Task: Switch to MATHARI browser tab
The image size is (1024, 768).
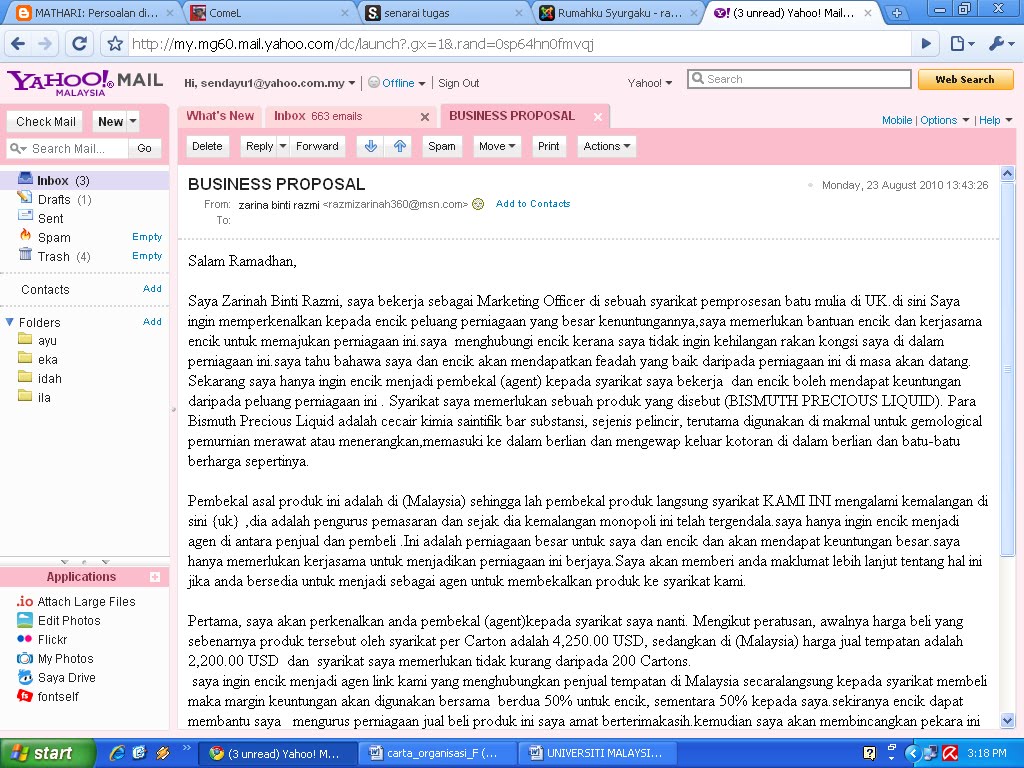Action: click(95, 12)
